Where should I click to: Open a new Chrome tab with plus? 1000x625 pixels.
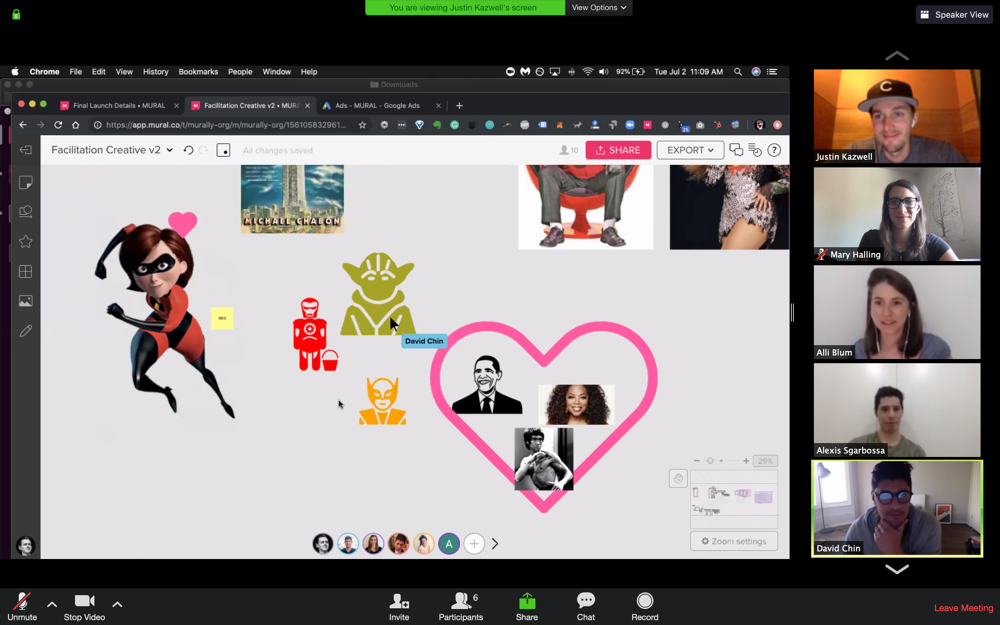pos(459,105)
